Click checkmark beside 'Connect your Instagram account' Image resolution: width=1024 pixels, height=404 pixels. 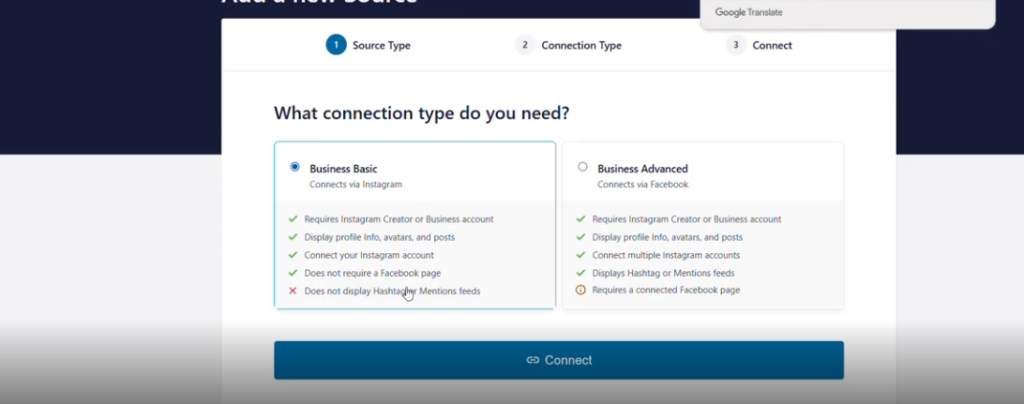pos(293,255)
